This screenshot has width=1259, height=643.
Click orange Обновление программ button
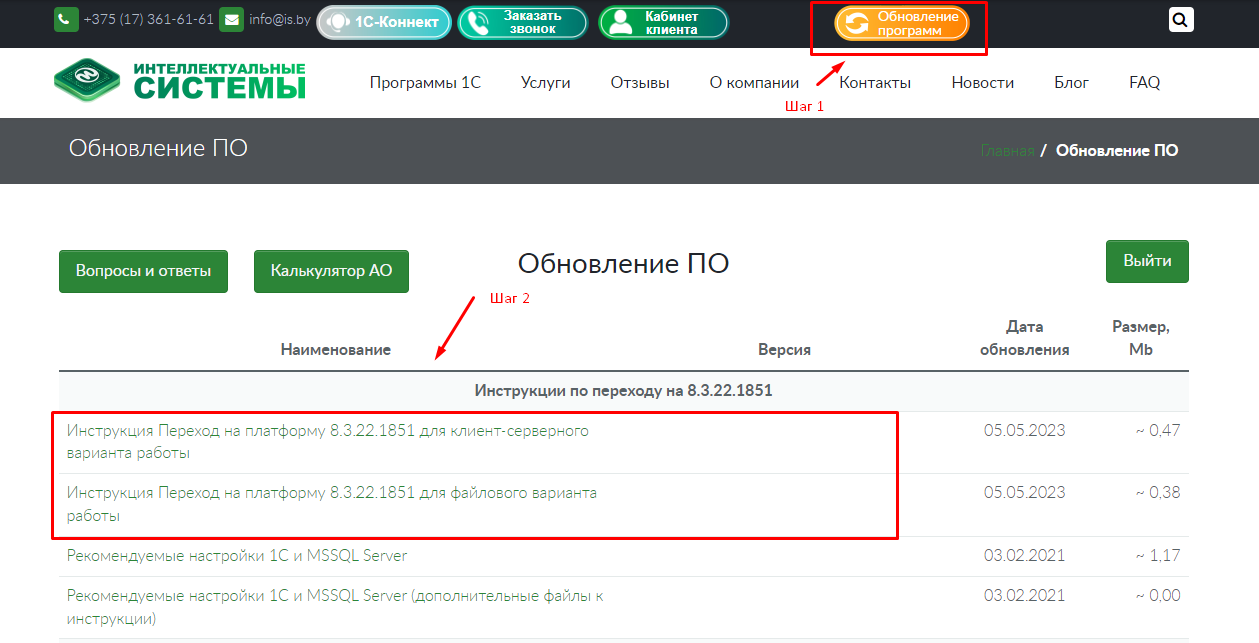(902, 23)
